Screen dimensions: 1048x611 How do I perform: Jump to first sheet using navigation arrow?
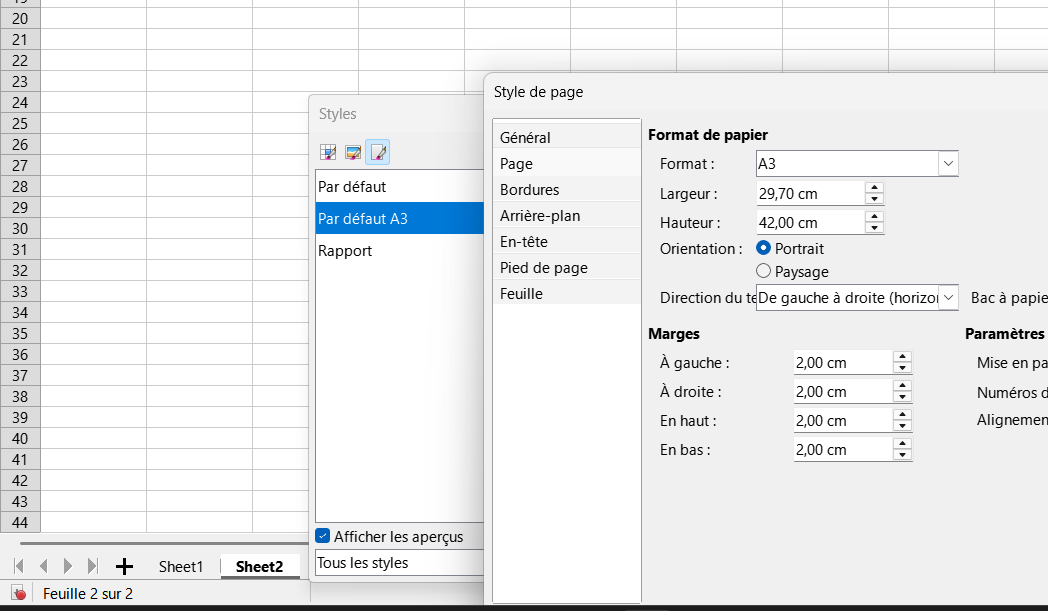(19, 567)
